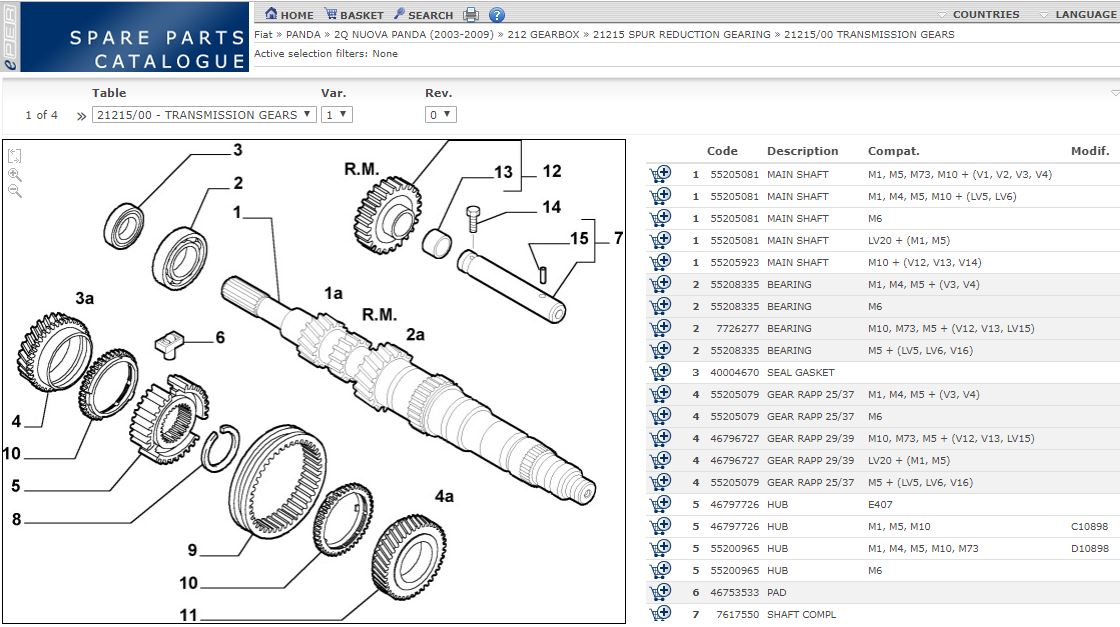Add BEARING M5 + (LV5, LV6, V16) to basket
This screenshot has height=627, width=1120.
(660, 350)
